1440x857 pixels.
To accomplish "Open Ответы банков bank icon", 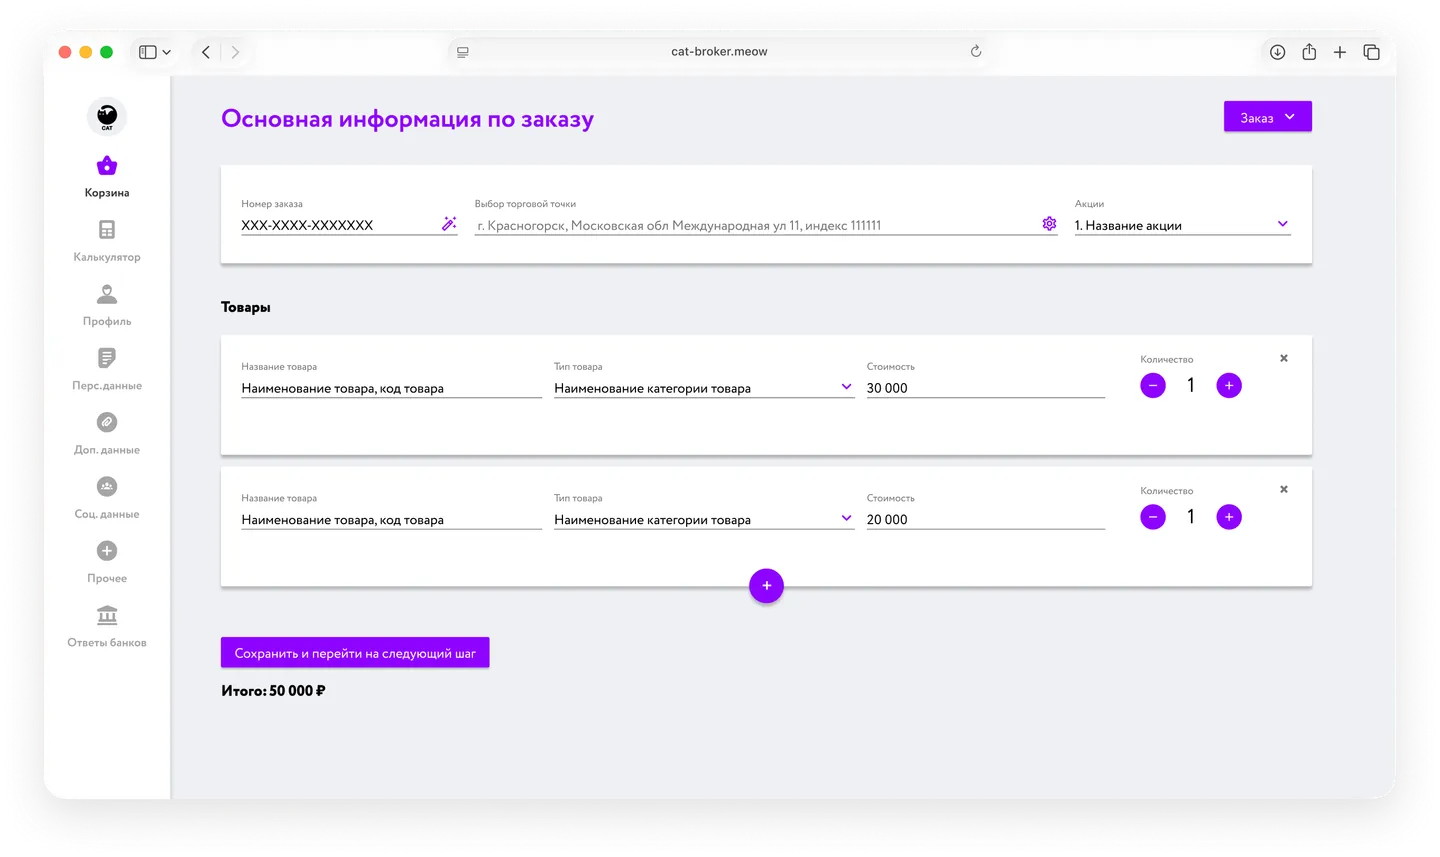I will 107,615.
